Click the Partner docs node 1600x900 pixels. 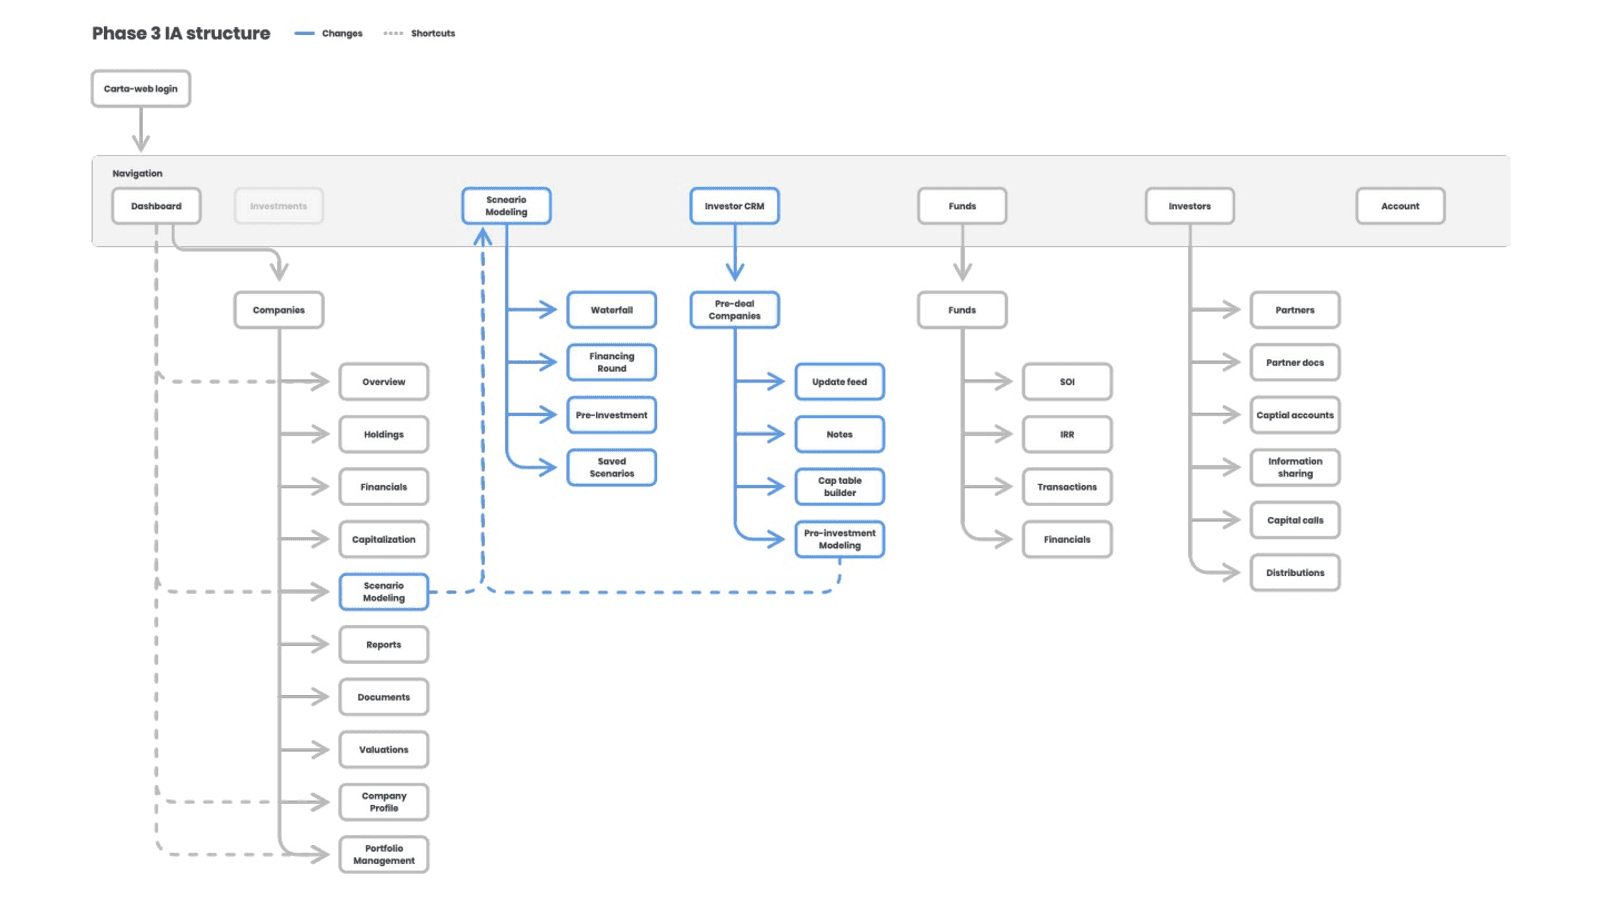point(1295,363)
